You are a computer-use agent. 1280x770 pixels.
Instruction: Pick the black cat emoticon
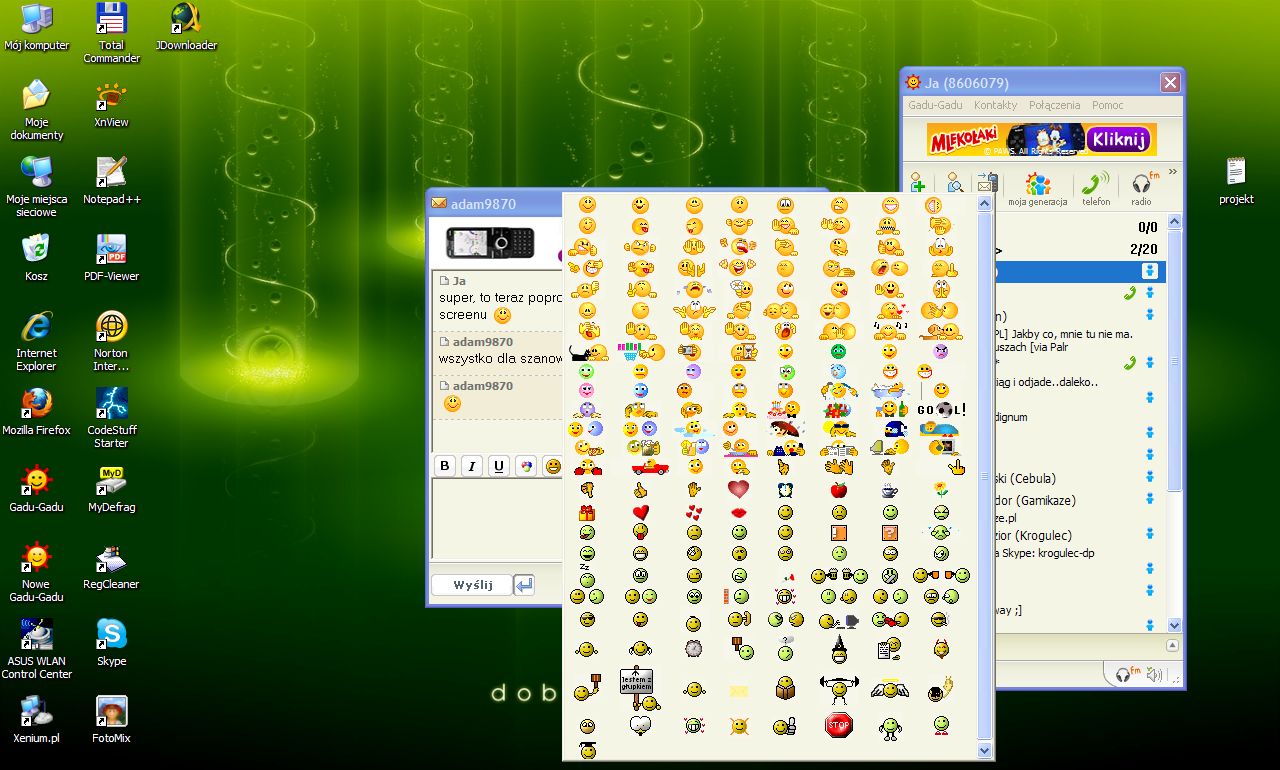click(x=588, y=352)
